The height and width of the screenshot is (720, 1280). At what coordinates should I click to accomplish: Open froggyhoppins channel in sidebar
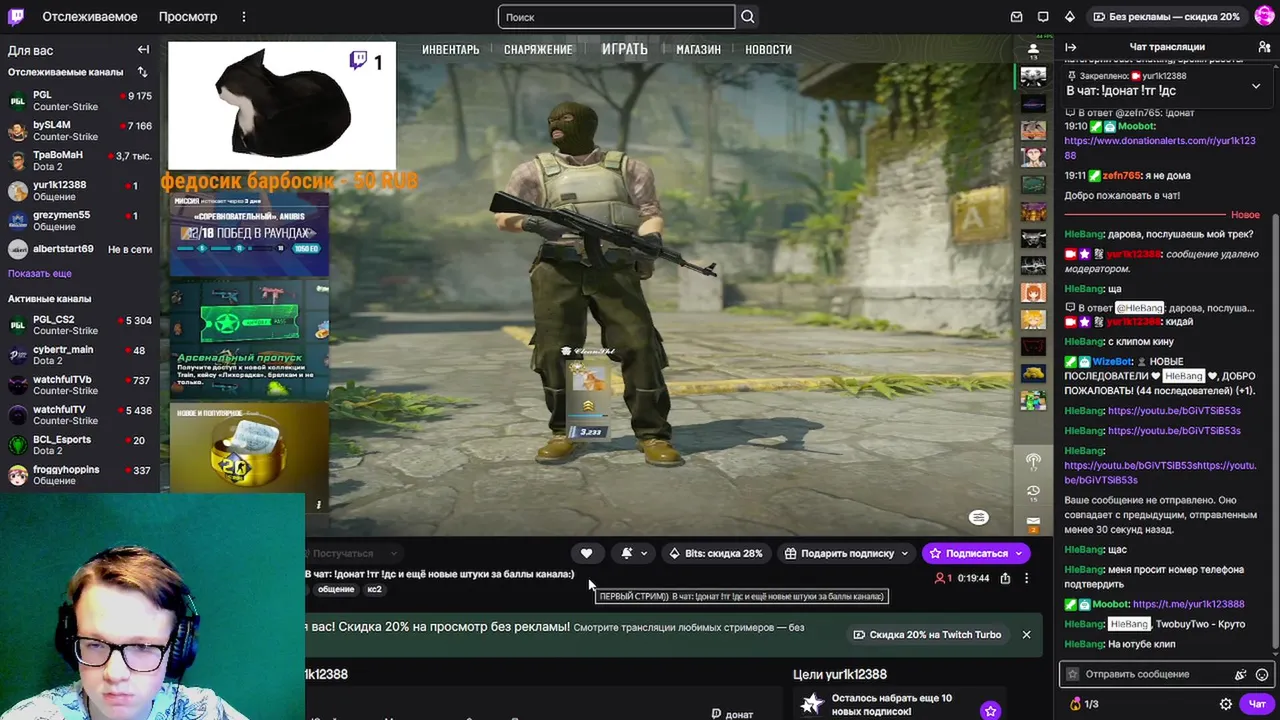tap(80, 475)
